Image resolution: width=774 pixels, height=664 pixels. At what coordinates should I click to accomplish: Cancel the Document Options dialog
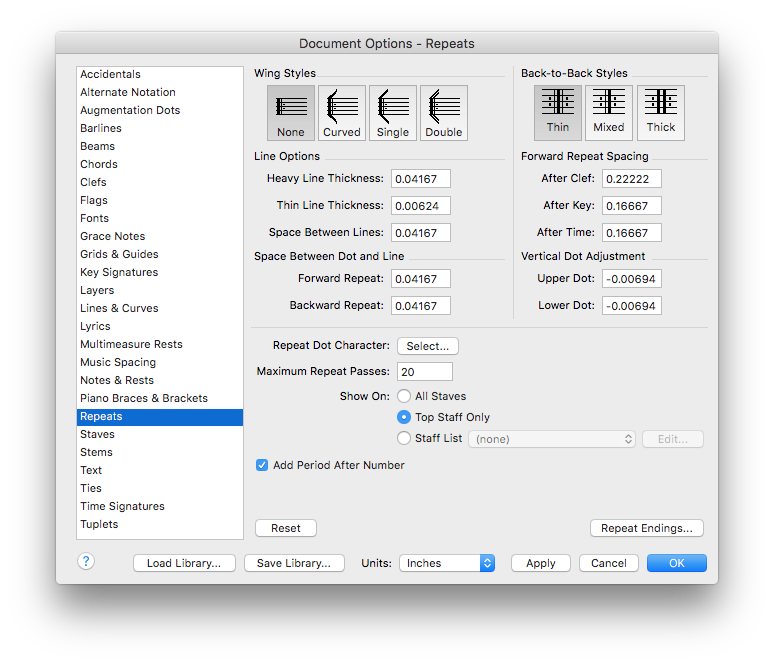tap(609, 563)
